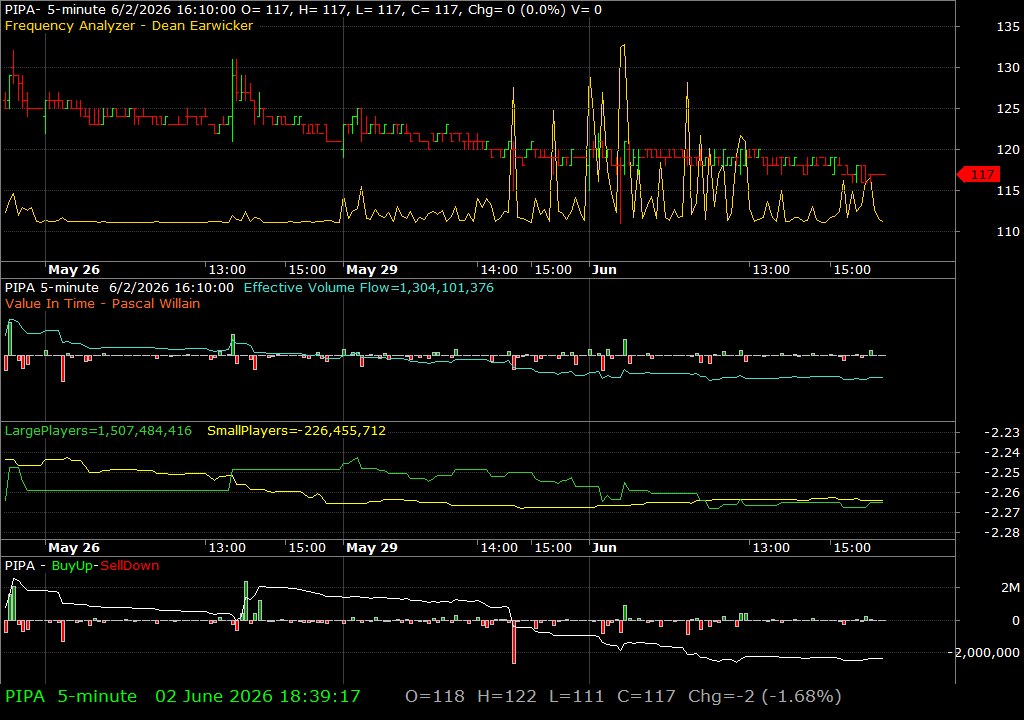Click the 110 price axis label
The width and height of the screenshot is (1024, 720).
[1008, 231]
